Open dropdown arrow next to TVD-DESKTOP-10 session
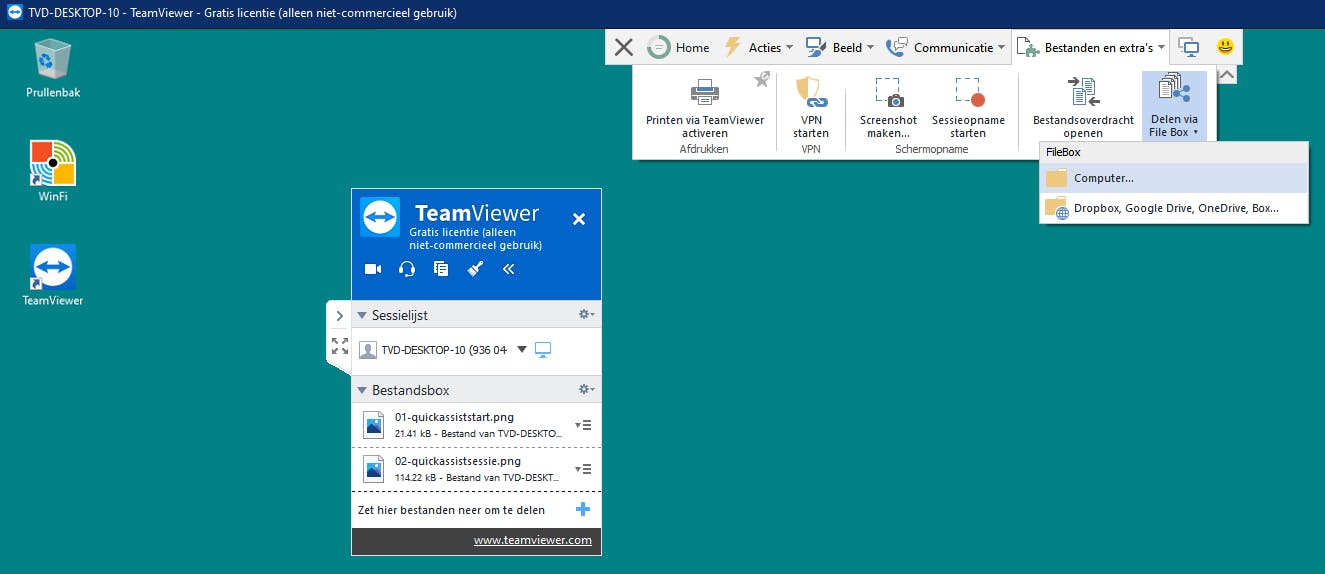The height and width of the screenshot is (574, 1325). pos(521,350)
